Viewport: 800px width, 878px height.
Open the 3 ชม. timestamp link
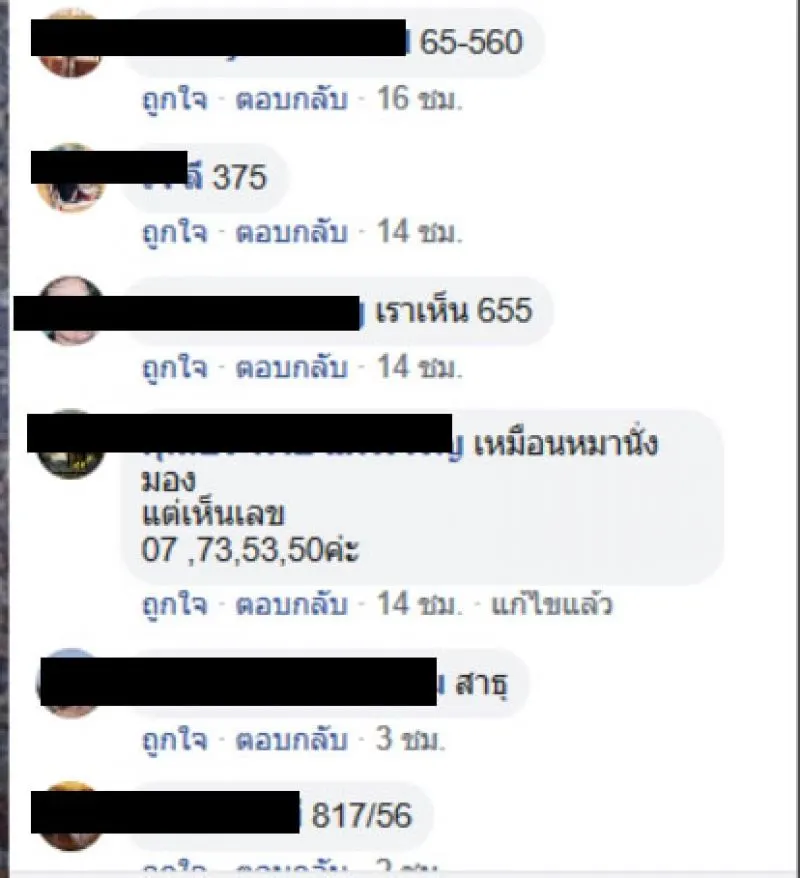point(410,740)
